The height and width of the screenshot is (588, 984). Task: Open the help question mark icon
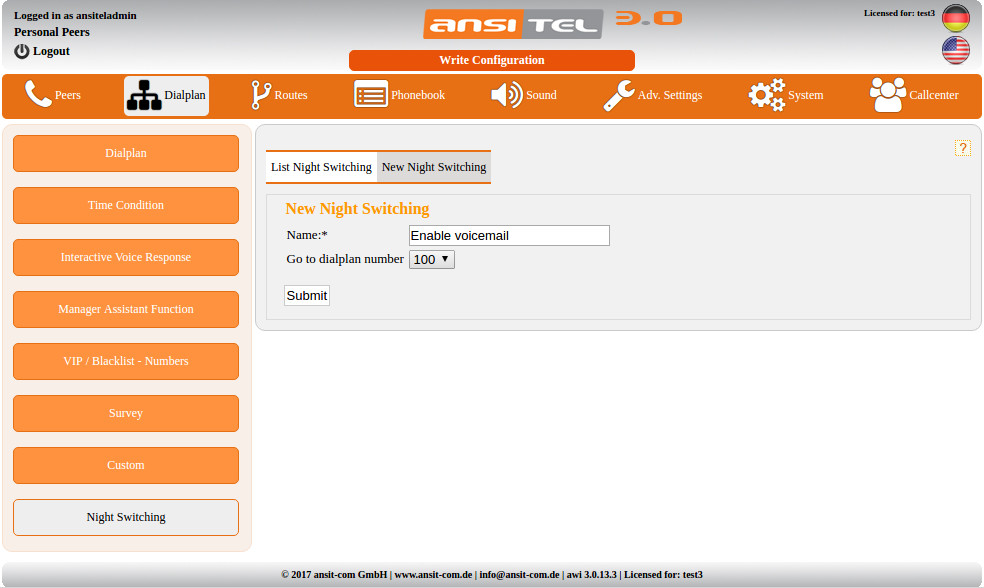coord(963,147)
